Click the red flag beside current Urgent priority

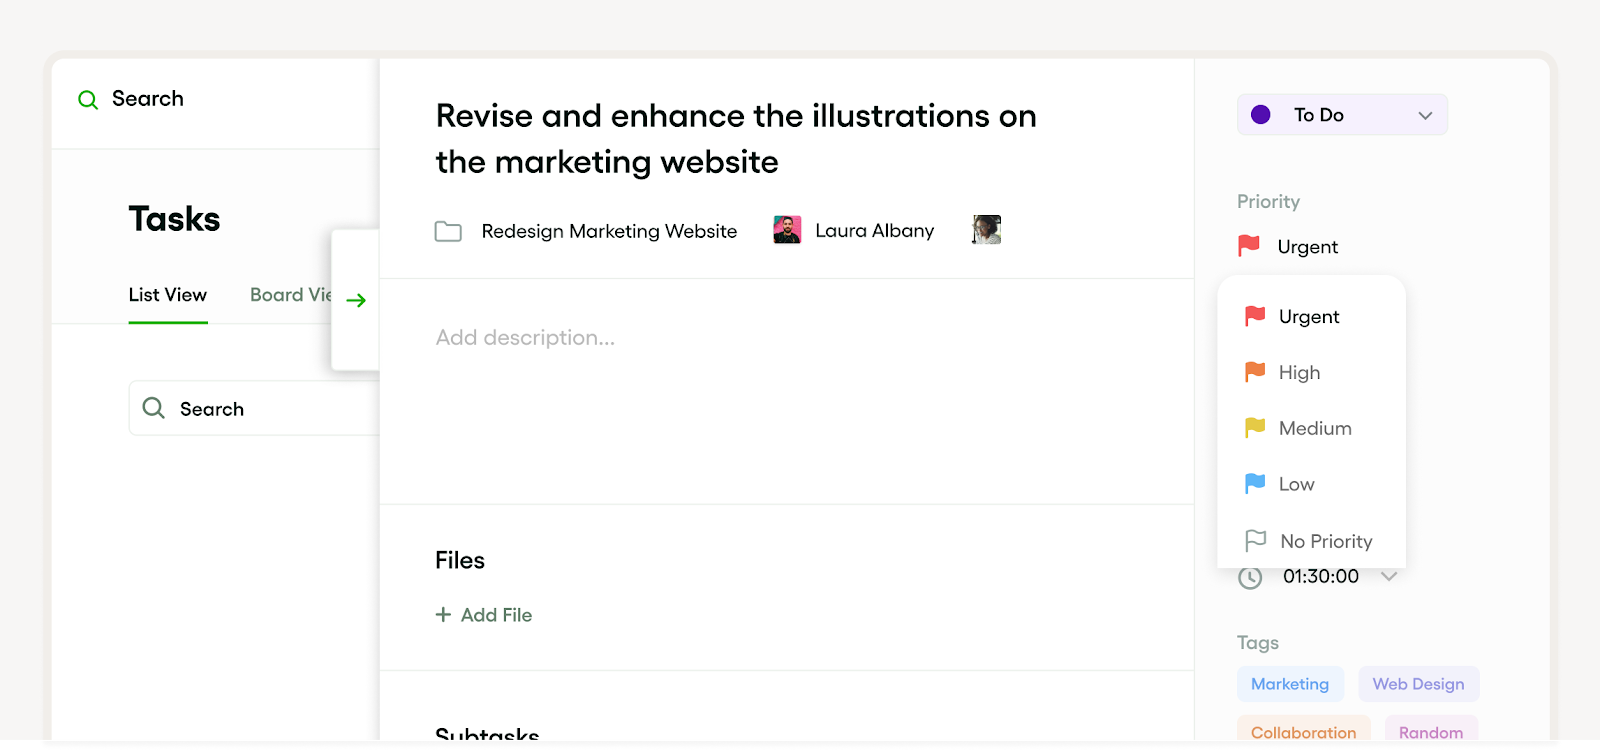pos(1249,246)
